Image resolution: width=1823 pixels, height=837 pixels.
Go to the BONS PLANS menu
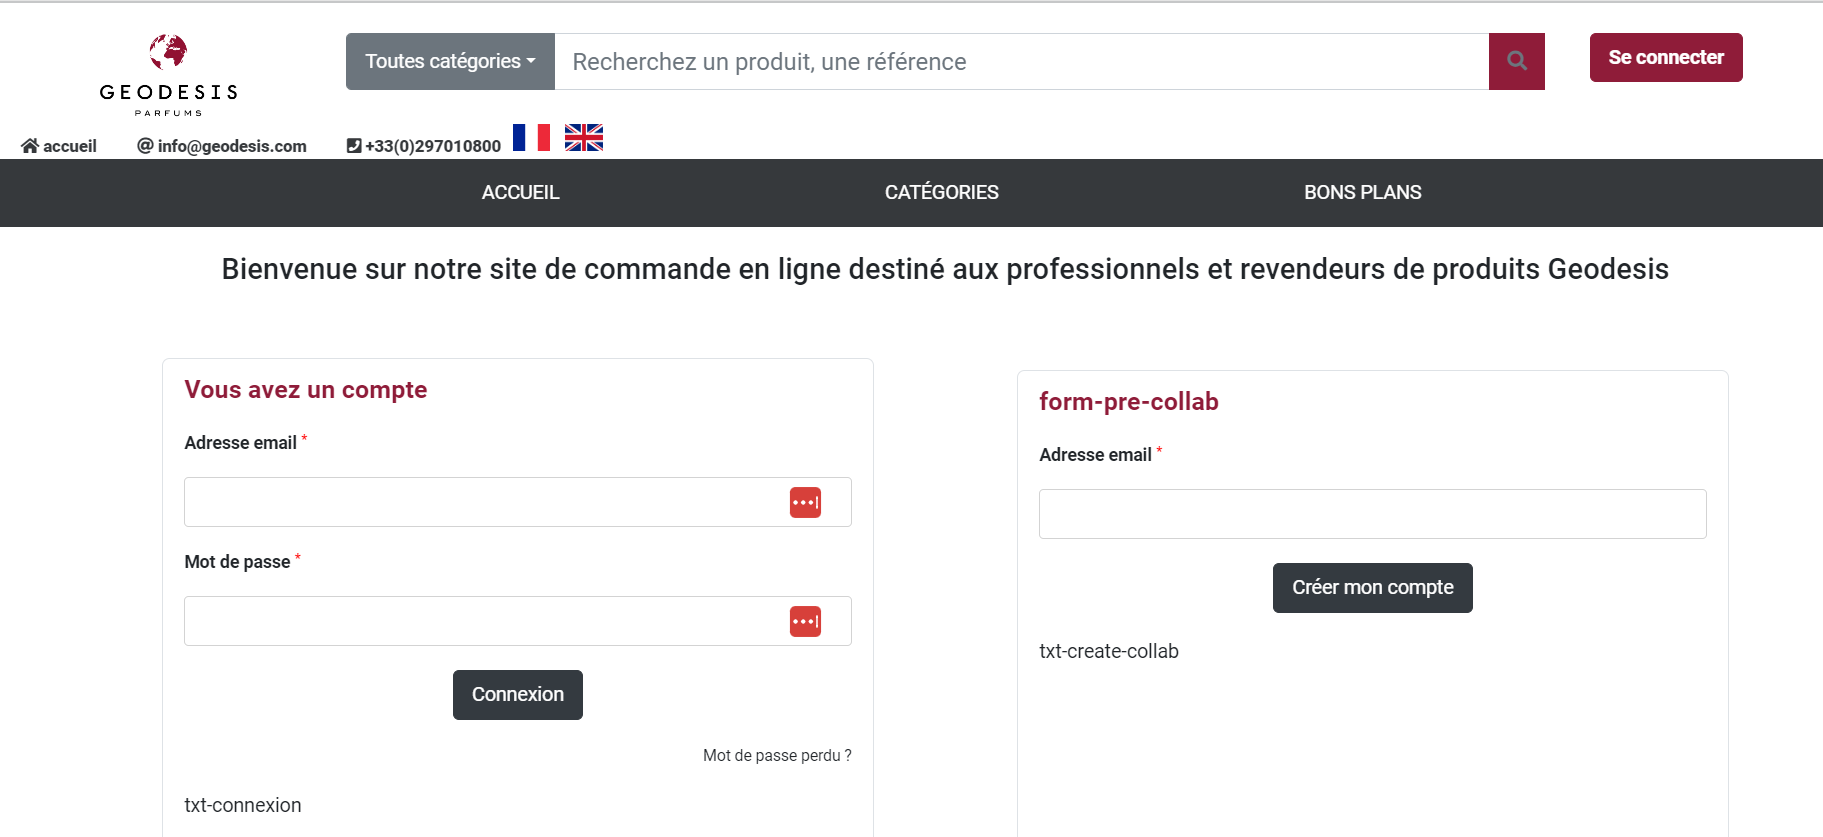click(x=1362, y=192)
